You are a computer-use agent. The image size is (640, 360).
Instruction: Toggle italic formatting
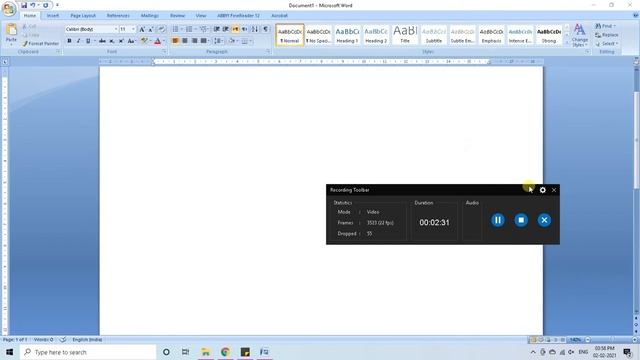pos(78,41)
